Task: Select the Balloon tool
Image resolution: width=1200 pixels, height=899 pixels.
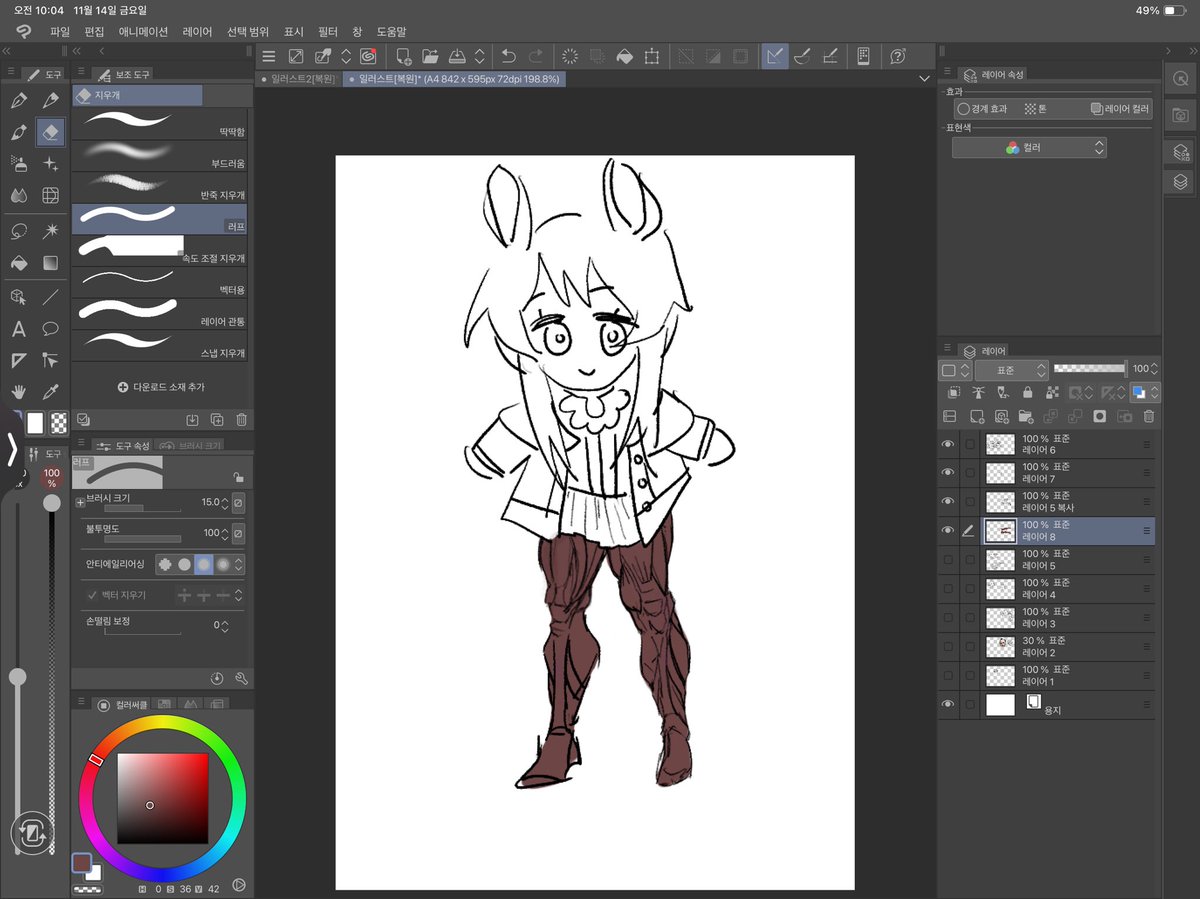Action: tap(51, 329)
